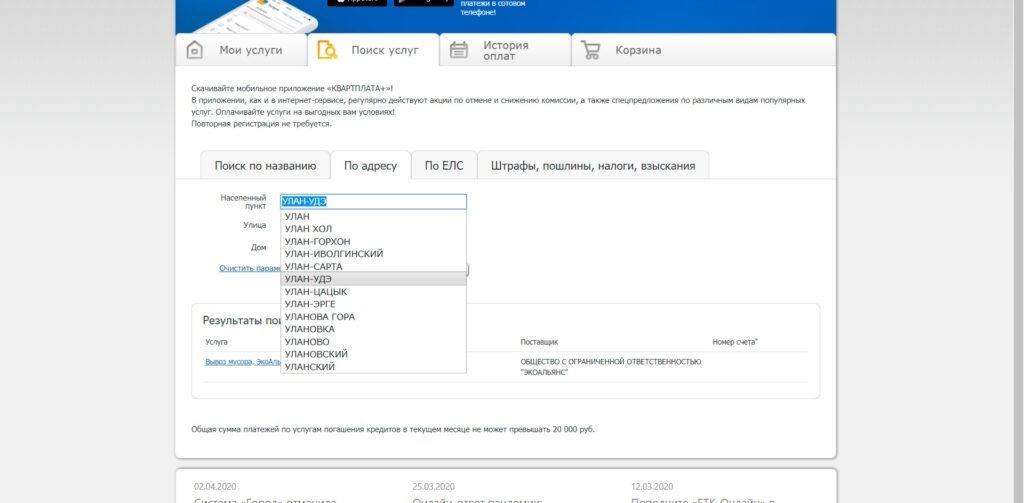
Task: Select the Штрафы, пошлины, налоги, взыскания tab
Action: (x=592, y=166)
